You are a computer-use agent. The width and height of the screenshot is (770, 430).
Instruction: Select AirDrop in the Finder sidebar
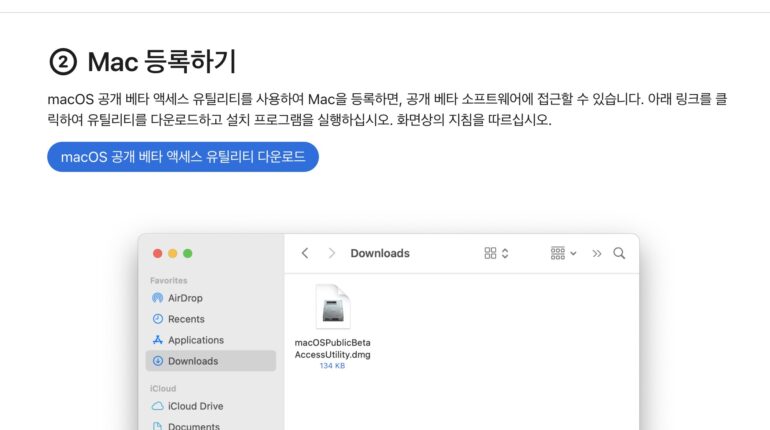(185, 298)
